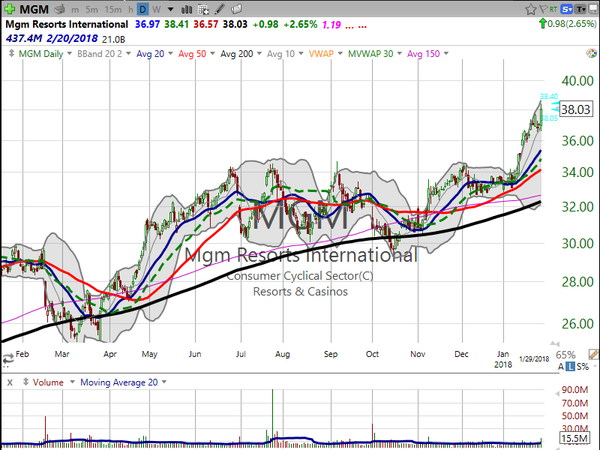Screen dimensions: 600x450
Task: Click the Moving Average 20 volume label
Action: click(x=119, y=382)
